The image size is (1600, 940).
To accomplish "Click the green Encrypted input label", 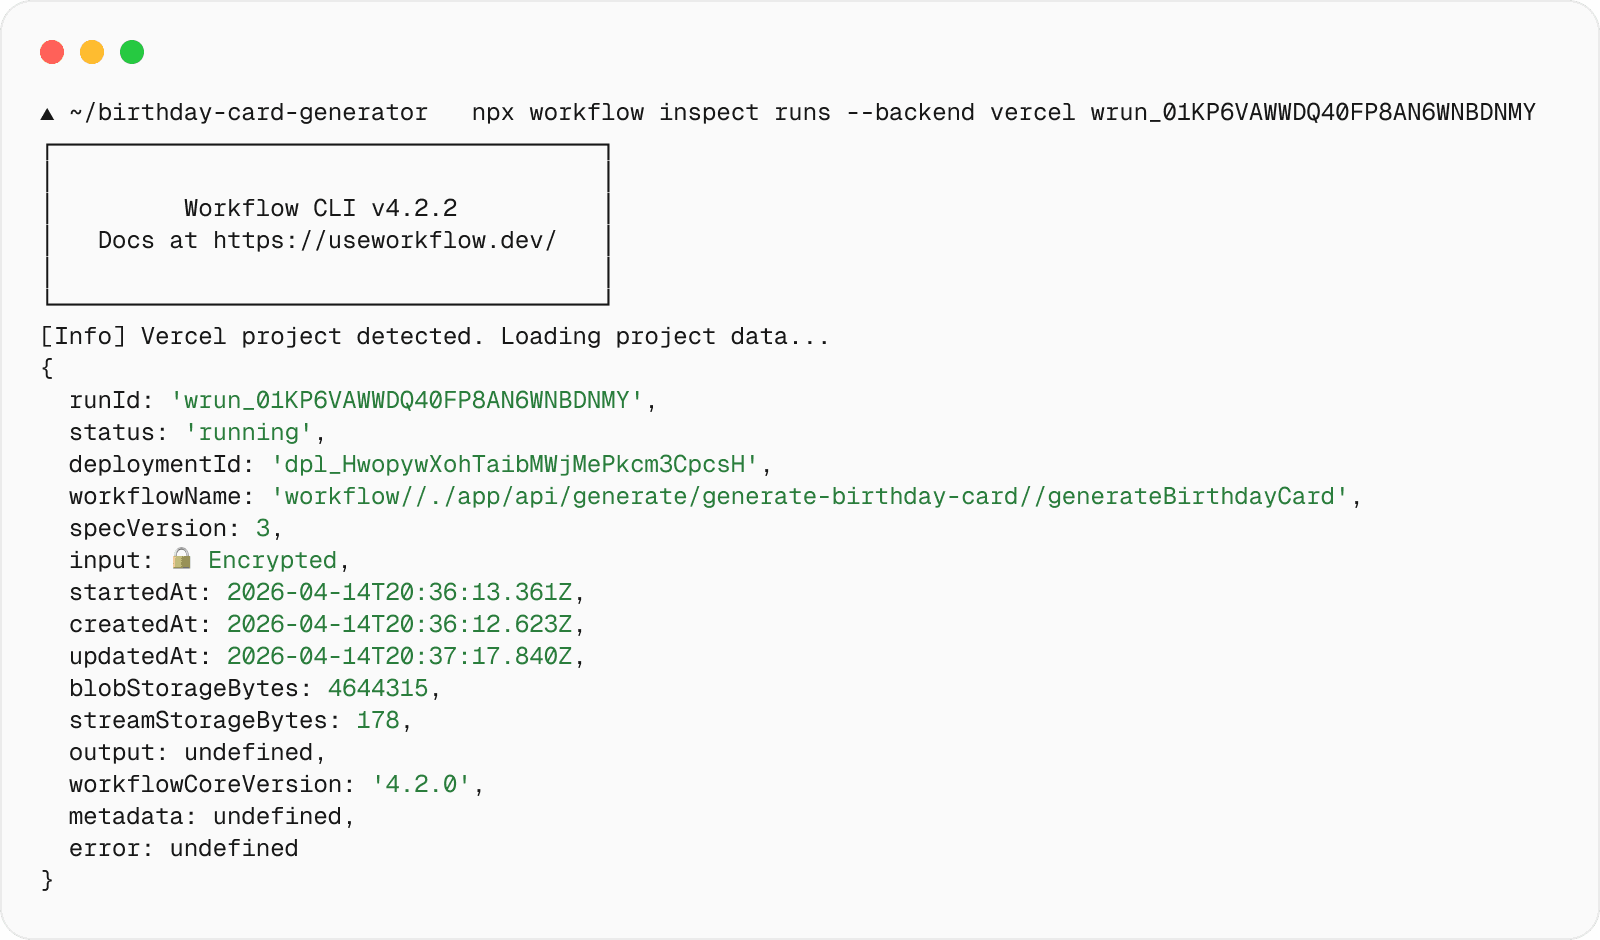I will pos(272,560).
